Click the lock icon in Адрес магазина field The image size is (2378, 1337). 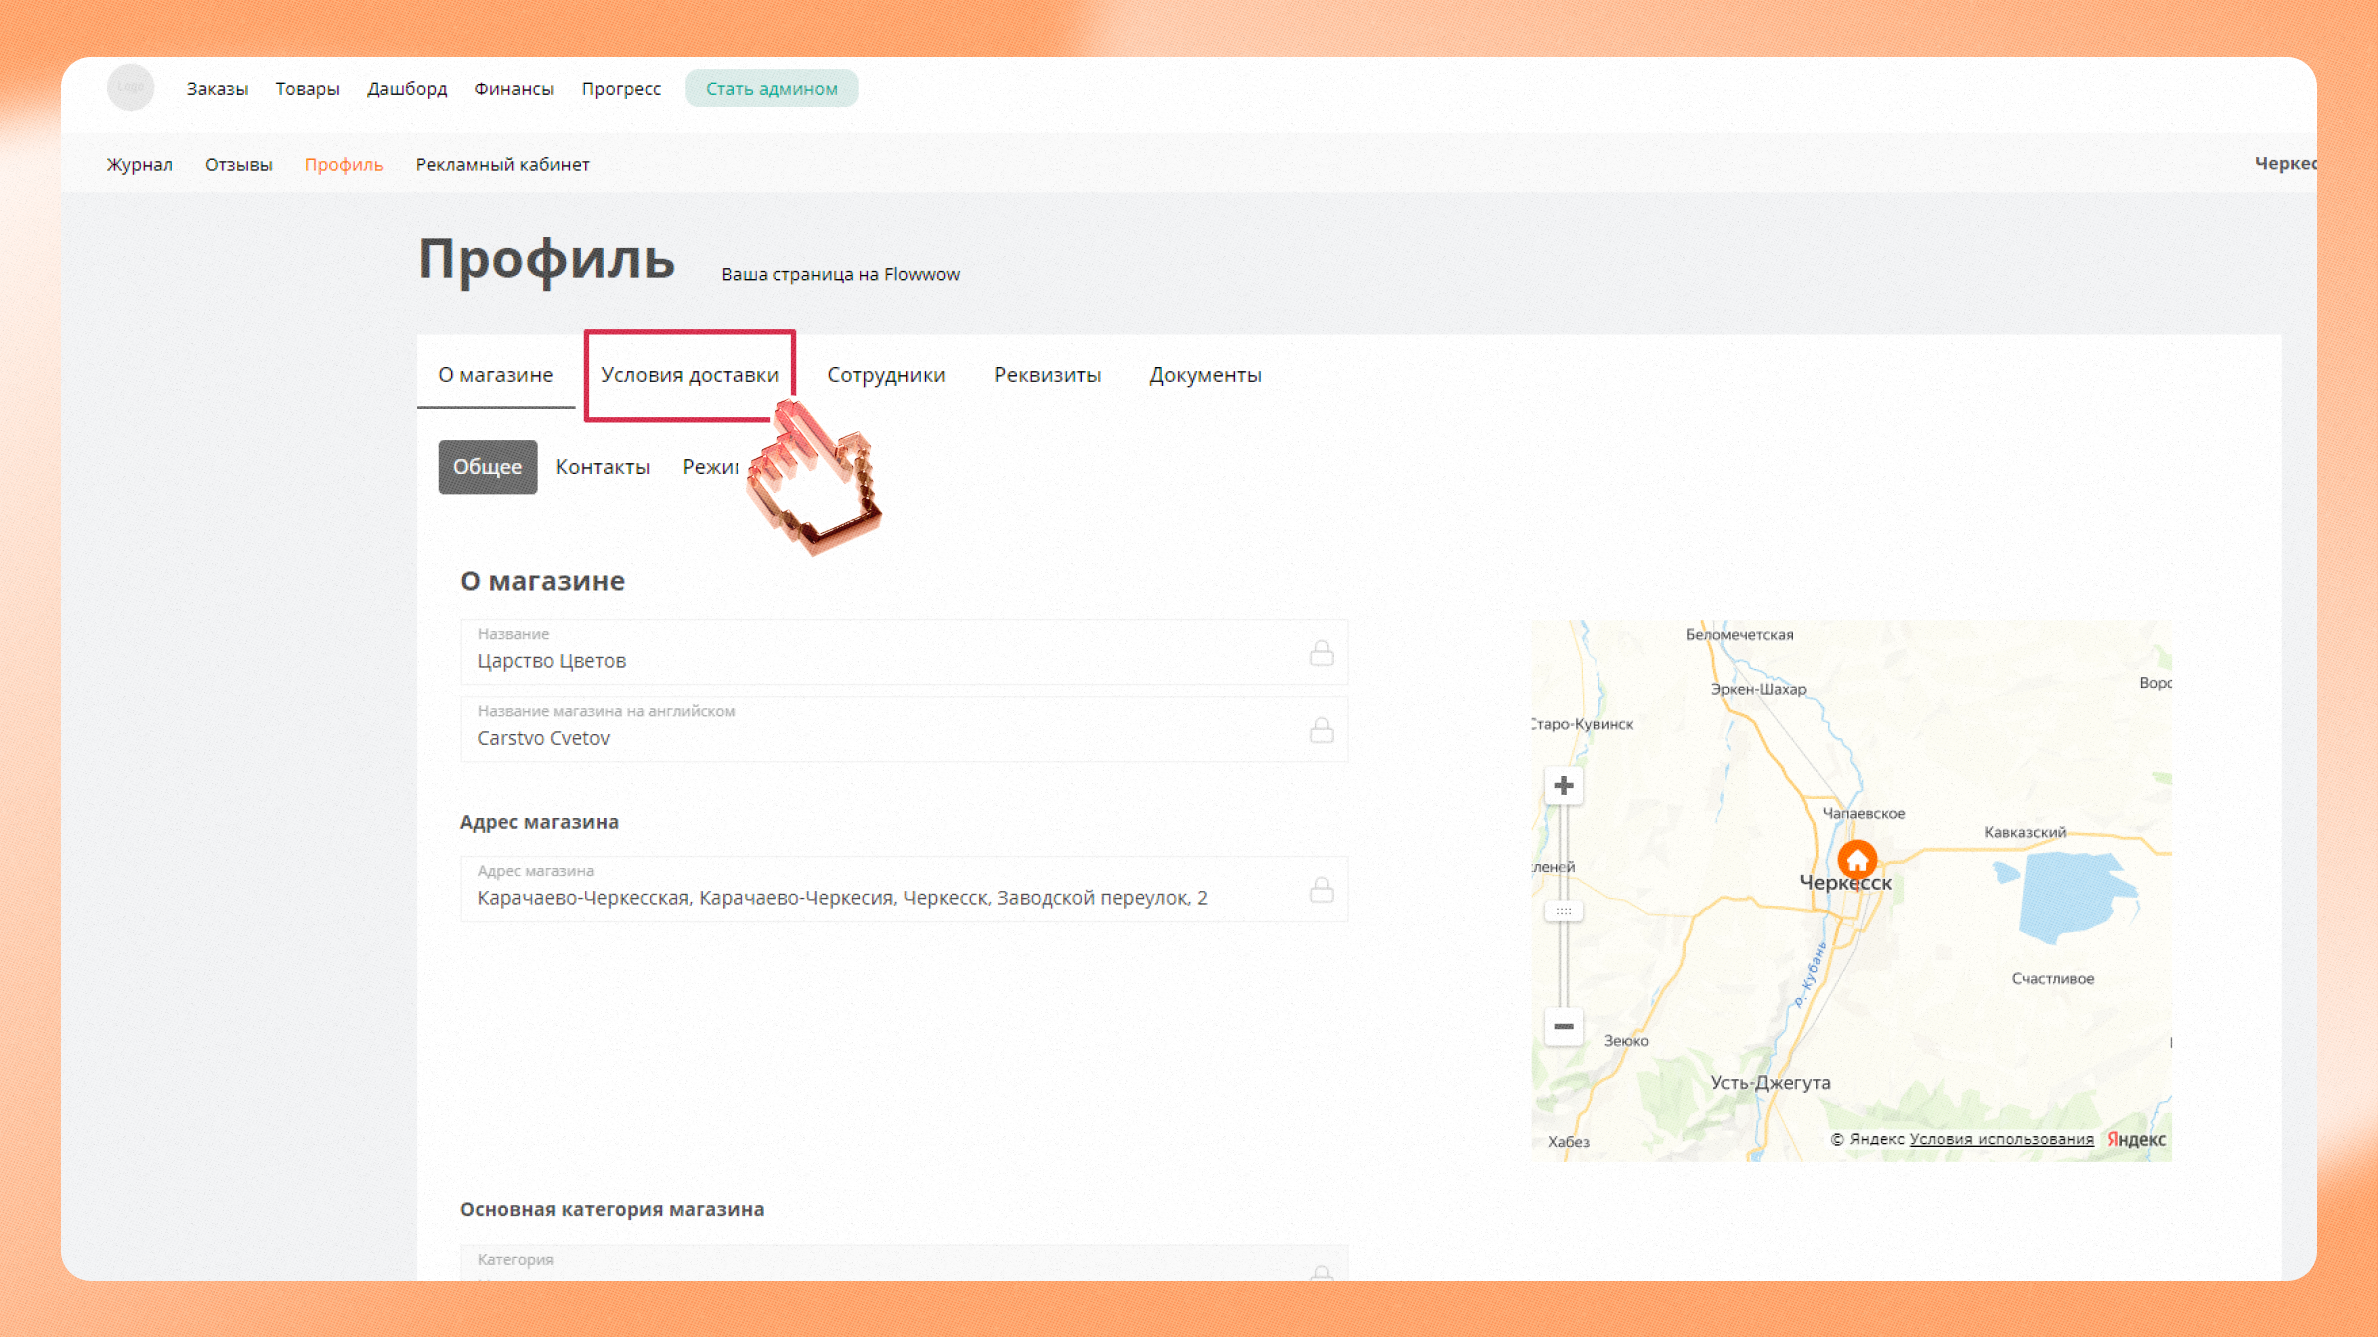[1321, 889]
